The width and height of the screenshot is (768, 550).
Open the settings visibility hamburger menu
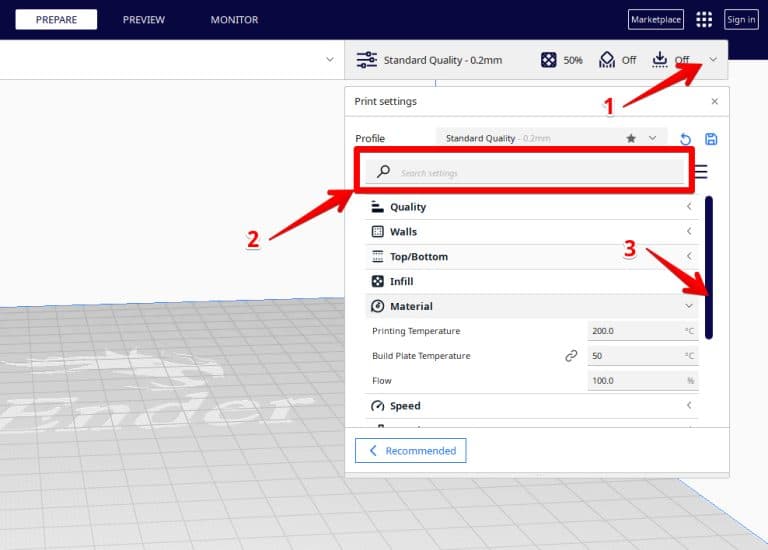coord(701,172)
